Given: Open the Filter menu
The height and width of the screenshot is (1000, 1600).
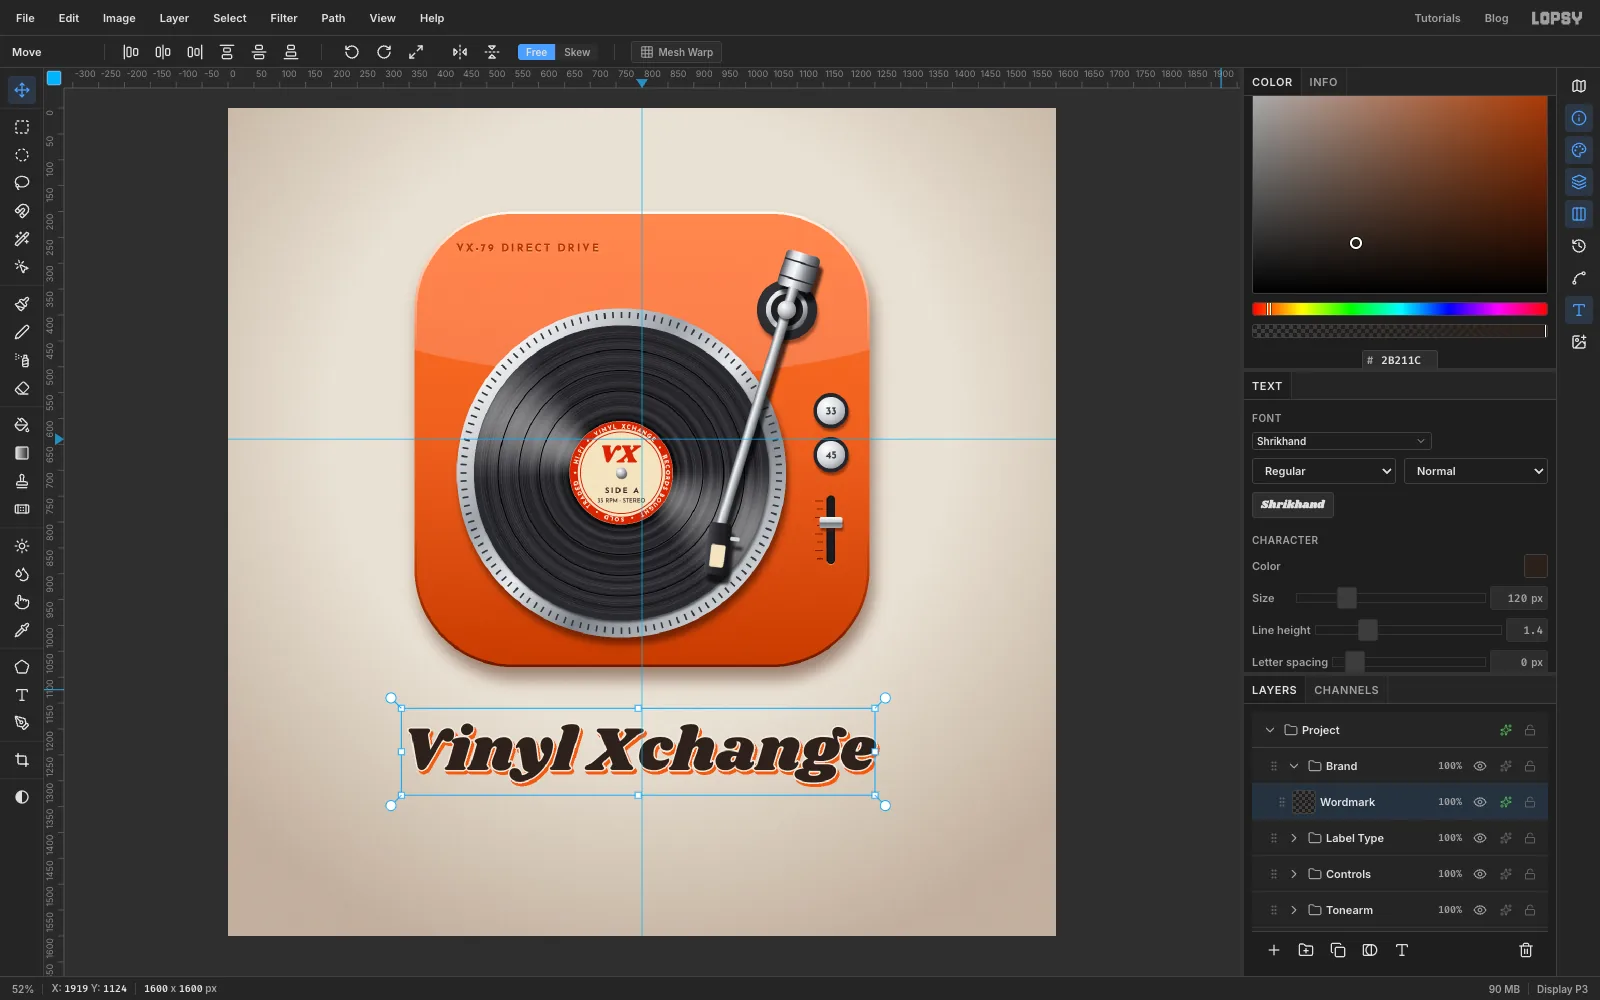Looking at the screenshot, I should (284, 18).
